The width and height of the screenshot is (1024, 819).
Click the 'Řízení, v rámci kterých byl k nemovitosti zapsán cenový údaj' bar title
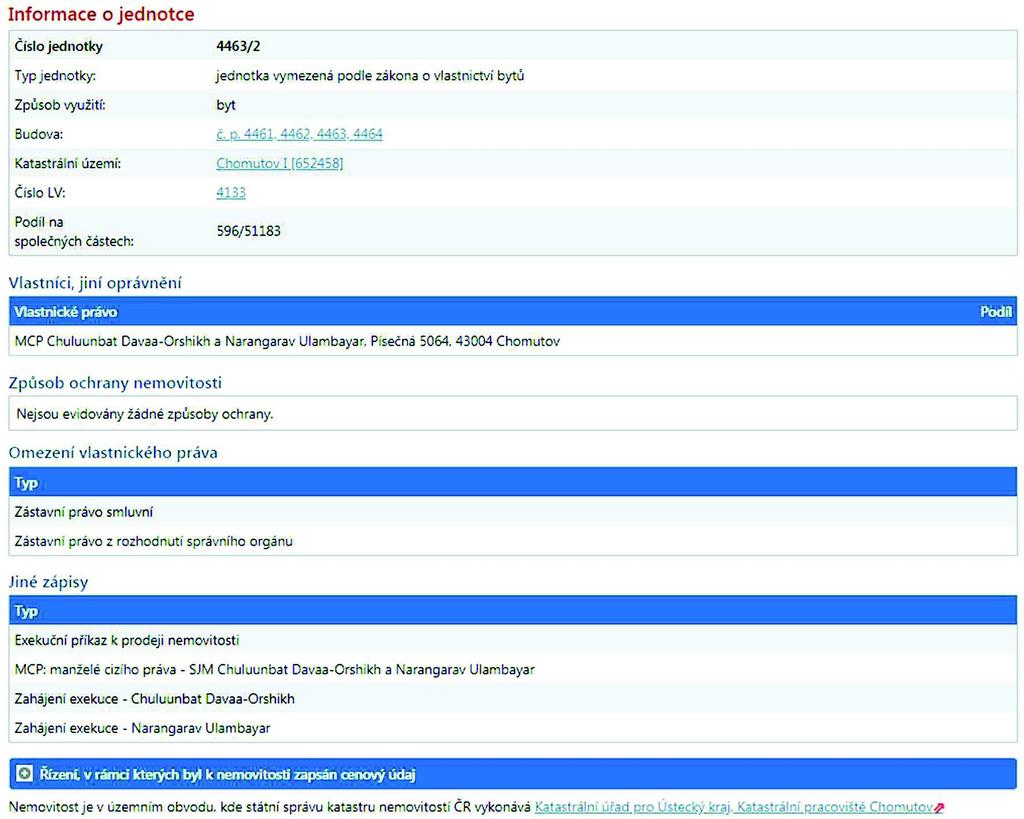(x=227, y=775)
